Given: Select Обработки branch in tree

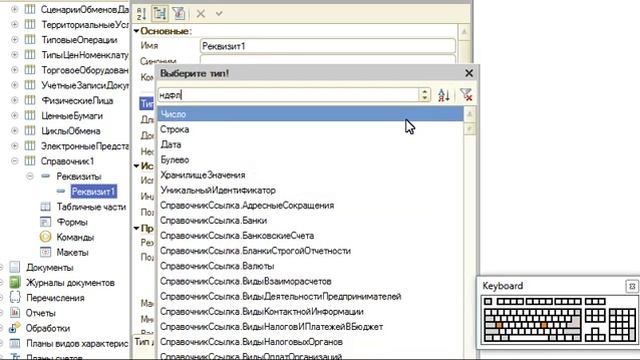Looking at the screenshot, I should [x=48, y=328].
